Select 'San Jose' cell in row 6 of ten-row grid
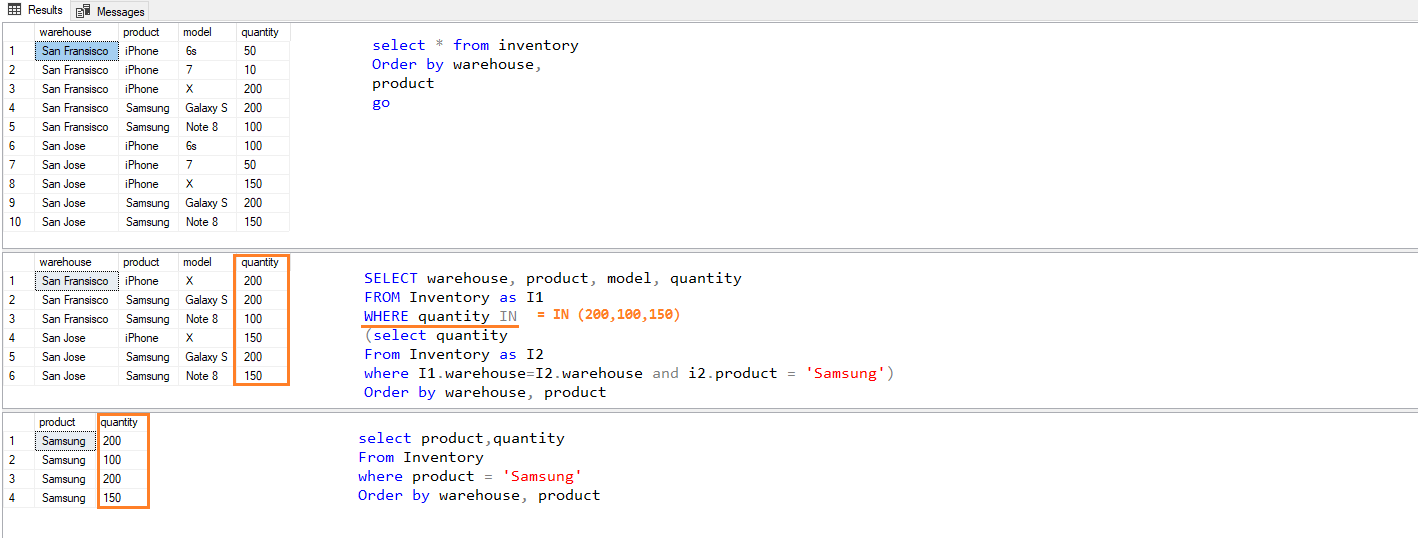 tap(77, 146)
